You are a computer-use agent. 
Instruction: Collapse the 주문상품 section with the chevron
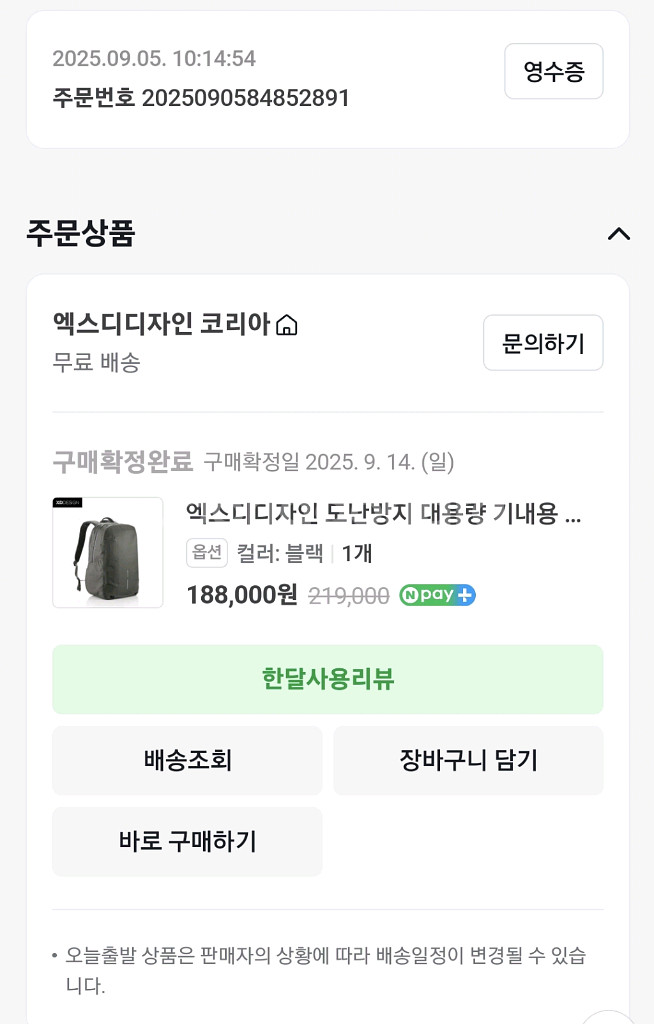tap(620, 235)
